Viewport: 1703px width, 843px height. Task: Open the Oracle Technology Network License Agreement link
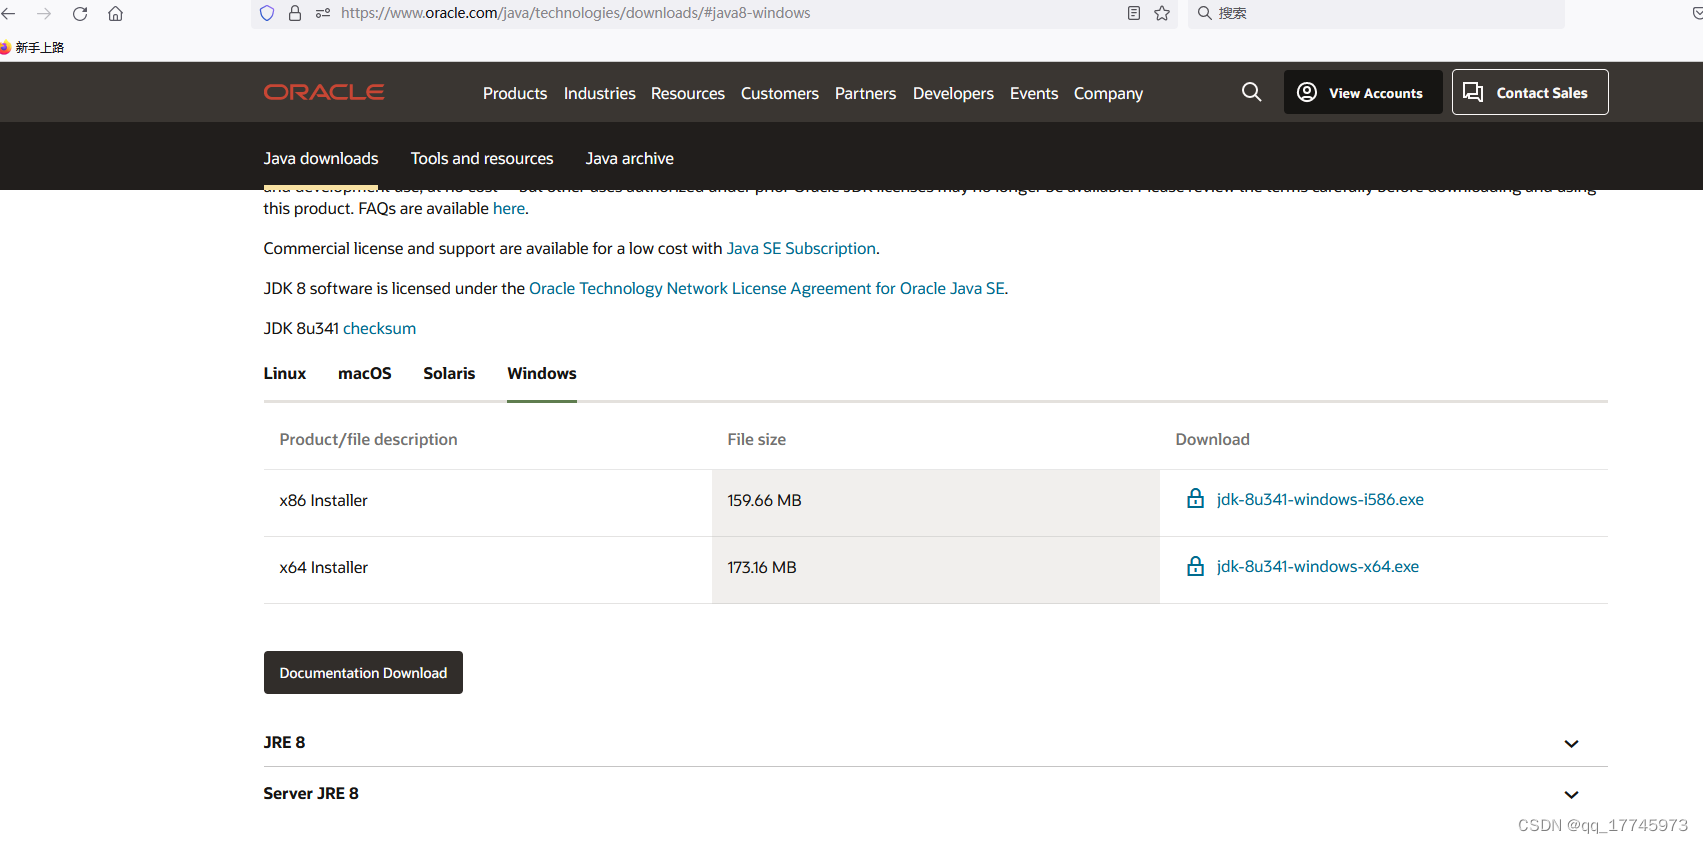[767, 288]
